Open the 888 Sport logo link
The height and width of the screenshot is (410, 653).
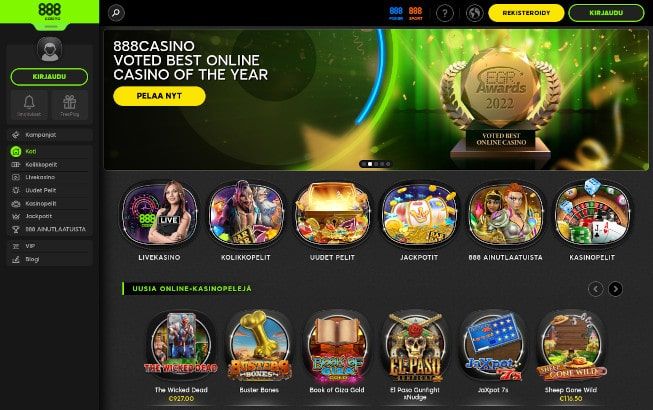(x=415, y=13)
